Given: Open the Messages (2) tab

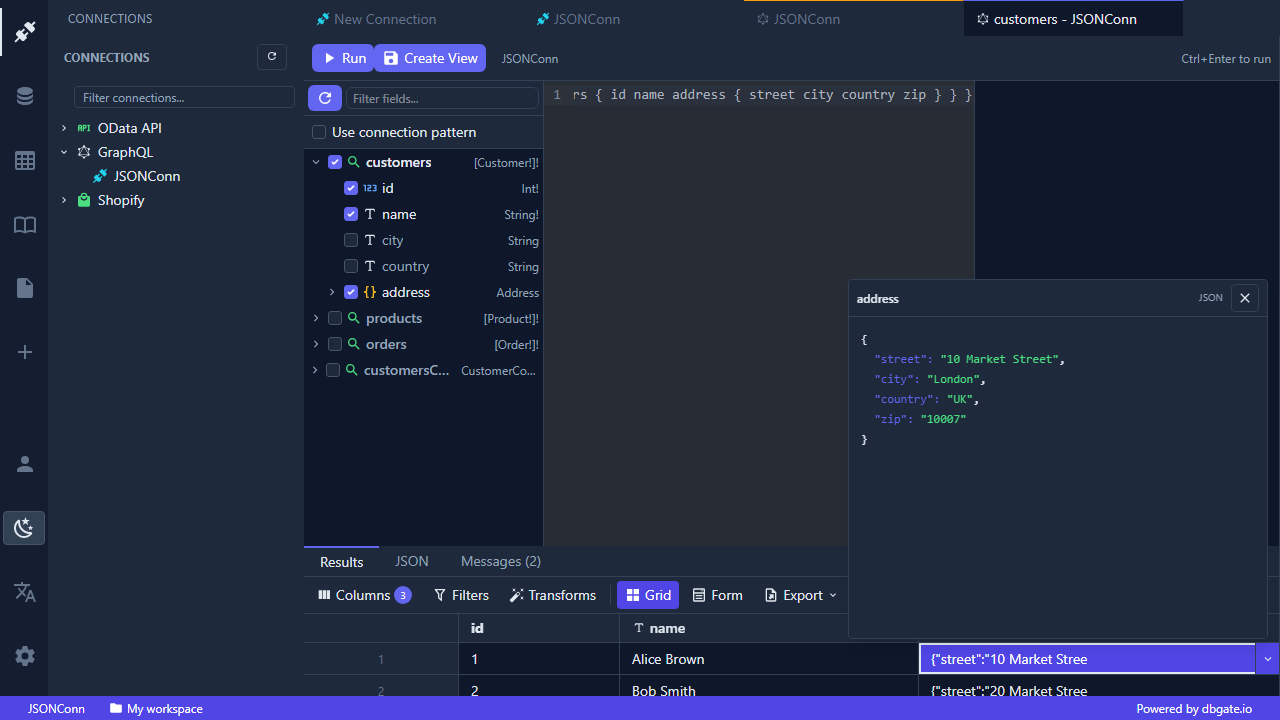Looking at the screenshot, I should tap(501, 562).
